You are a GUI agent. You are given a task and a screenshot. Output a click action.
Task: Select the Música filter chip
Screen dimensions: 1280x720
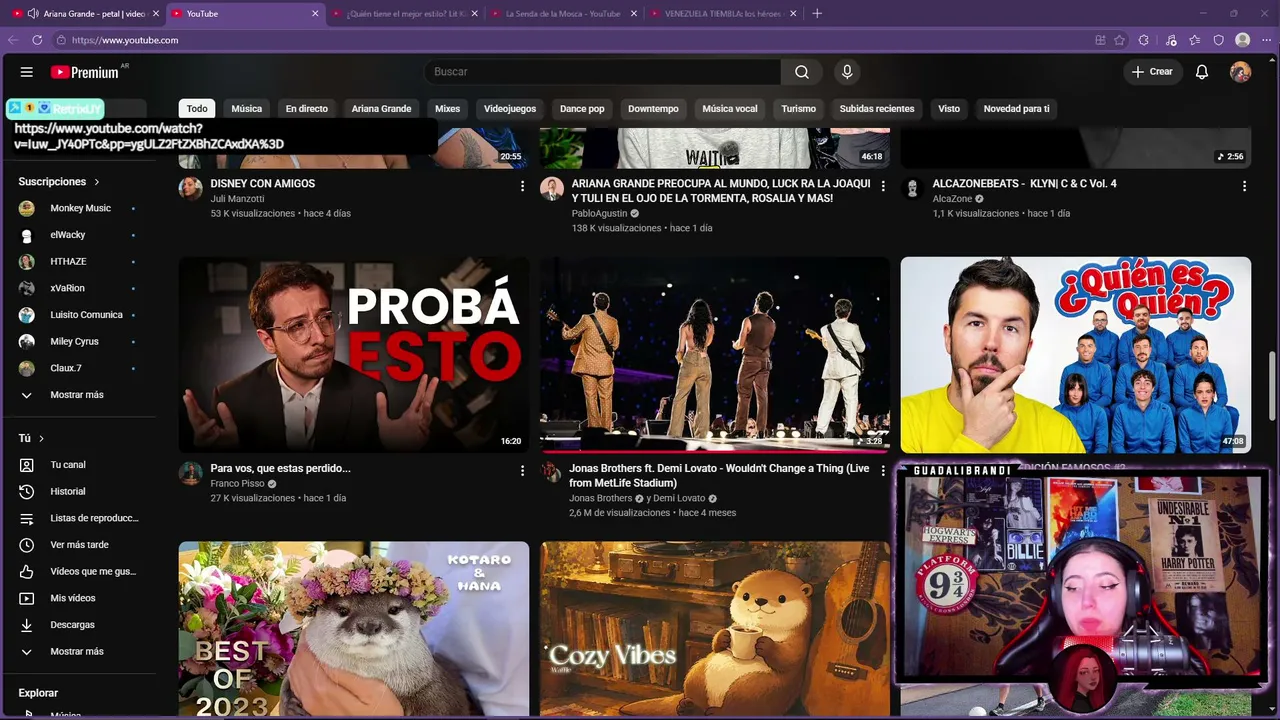(x=247, y=109)
